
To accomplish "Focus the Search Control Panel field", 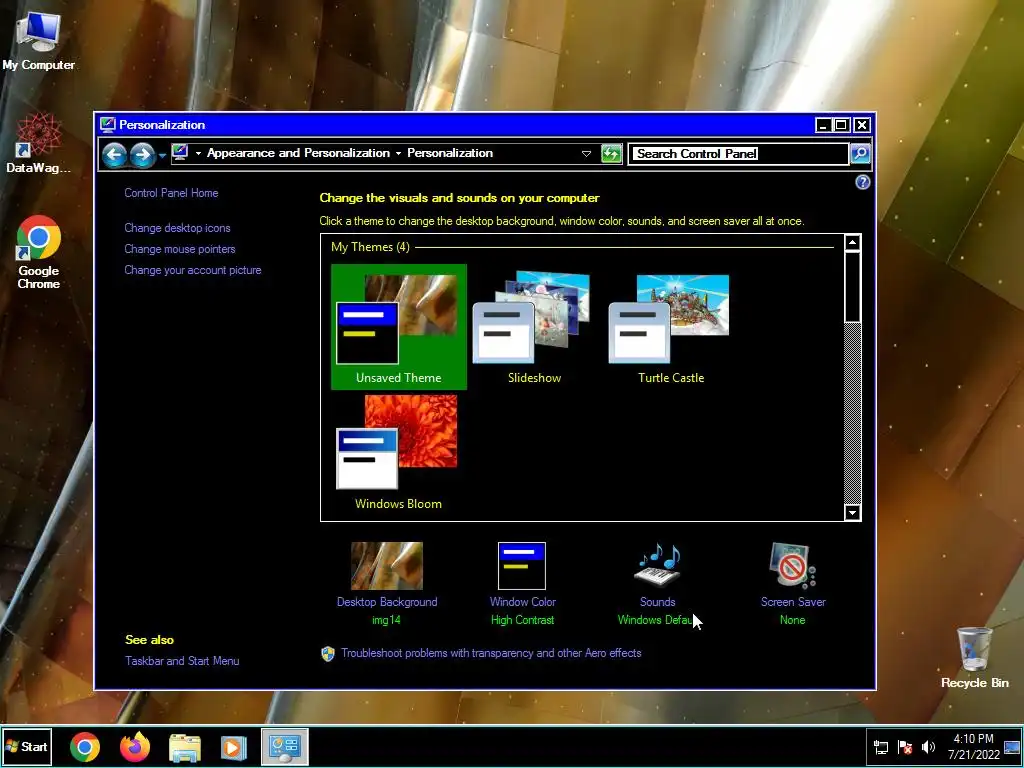I will tap(739, 153).
